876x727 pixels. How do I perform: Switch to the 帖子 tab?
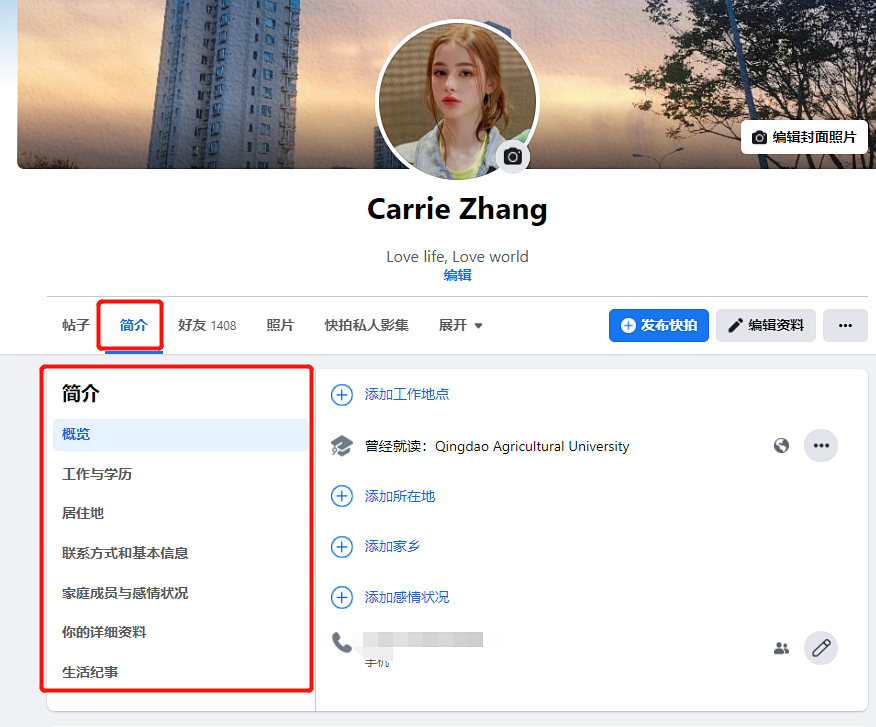(x=75, y=325)
